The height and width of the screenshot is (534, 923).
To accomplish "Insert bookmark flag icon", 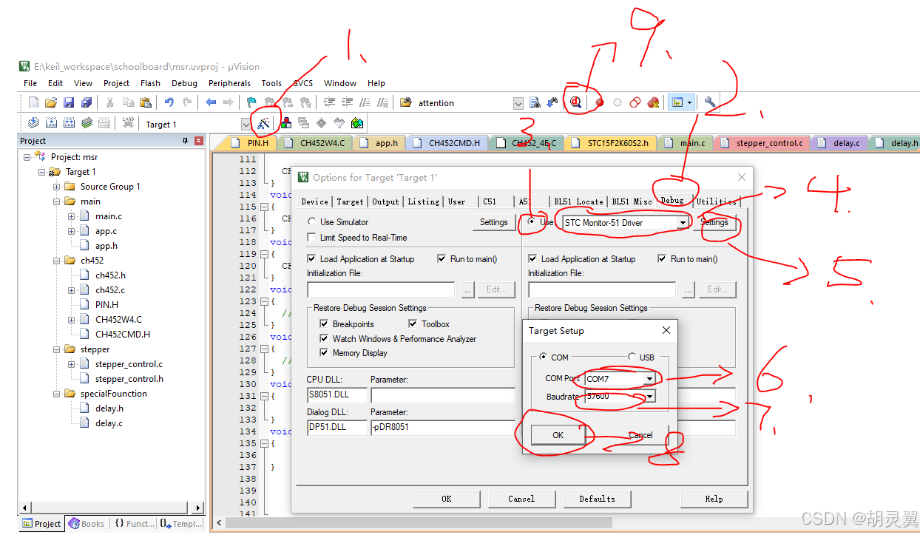I will pyautogui.click(x=251, y=102).
